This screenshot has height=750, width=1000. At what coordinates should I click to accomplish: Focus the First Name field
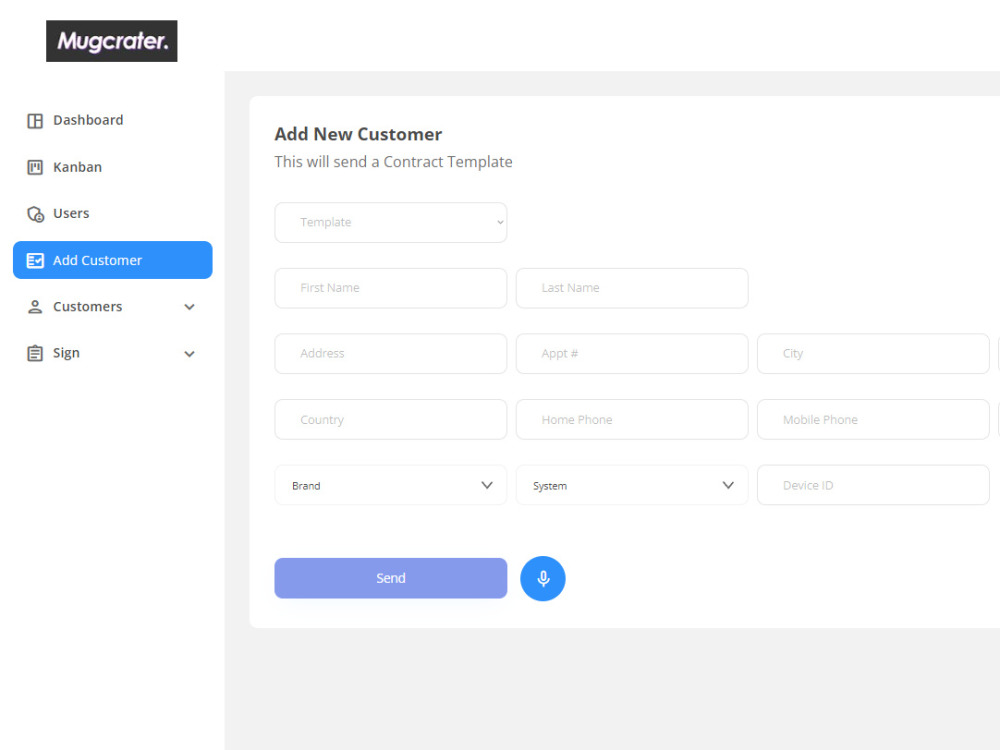click(x=391, y=288)
